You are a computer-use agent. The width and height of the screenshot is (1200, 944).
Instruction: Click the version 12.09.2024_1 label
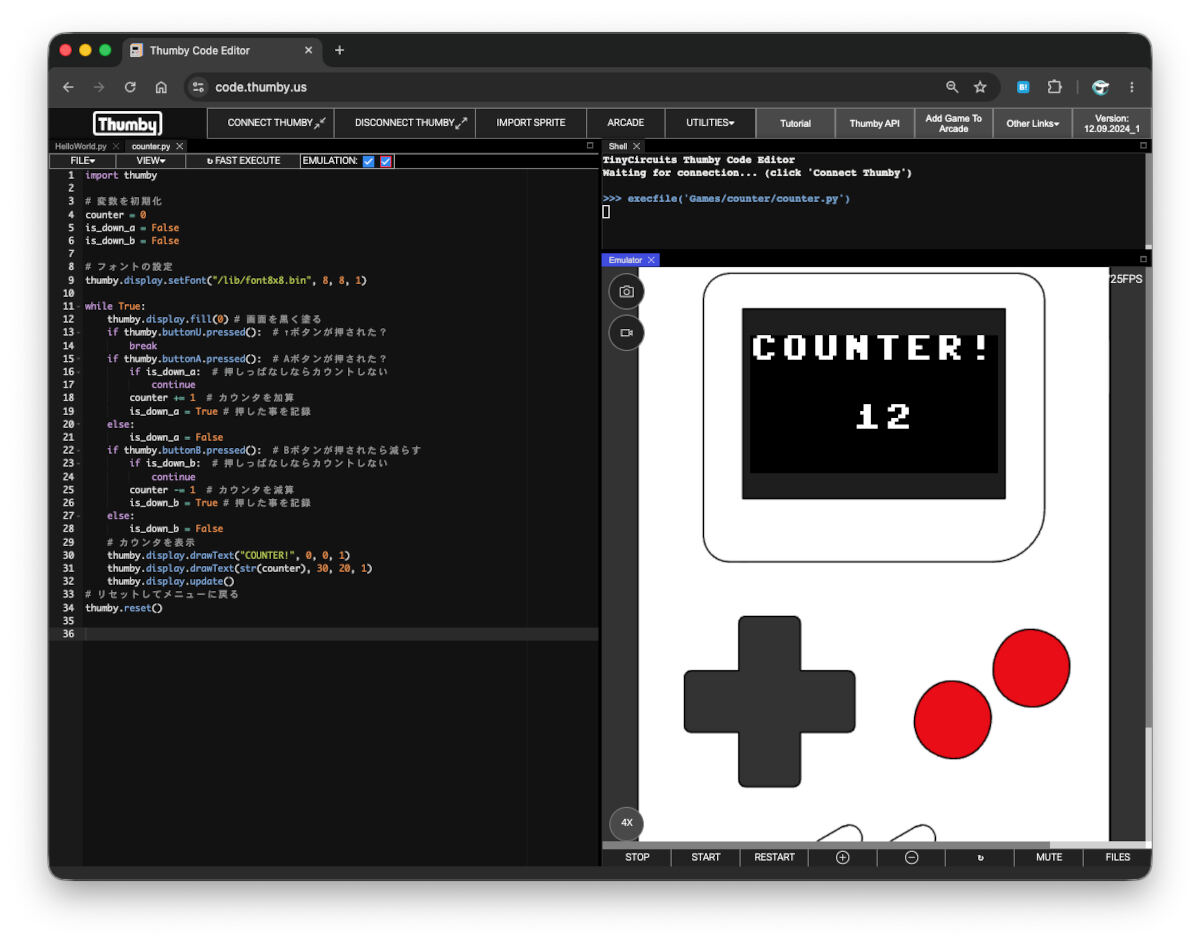click(1111, 123)
